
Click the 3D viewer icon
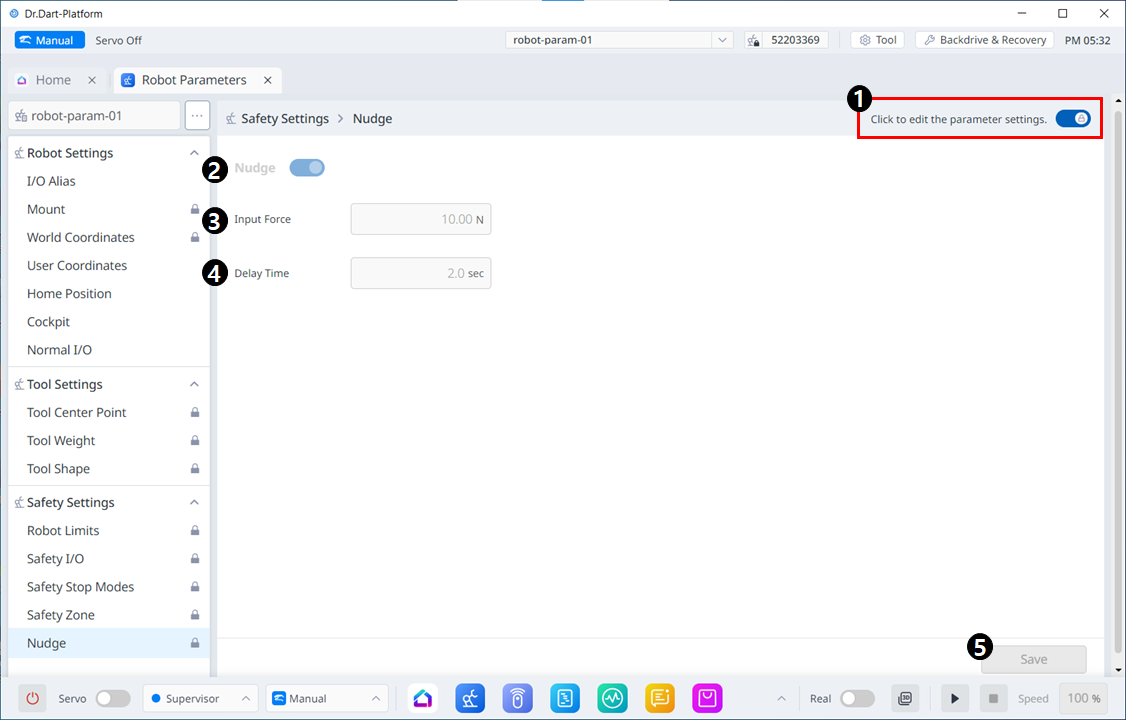click(905, 698)
